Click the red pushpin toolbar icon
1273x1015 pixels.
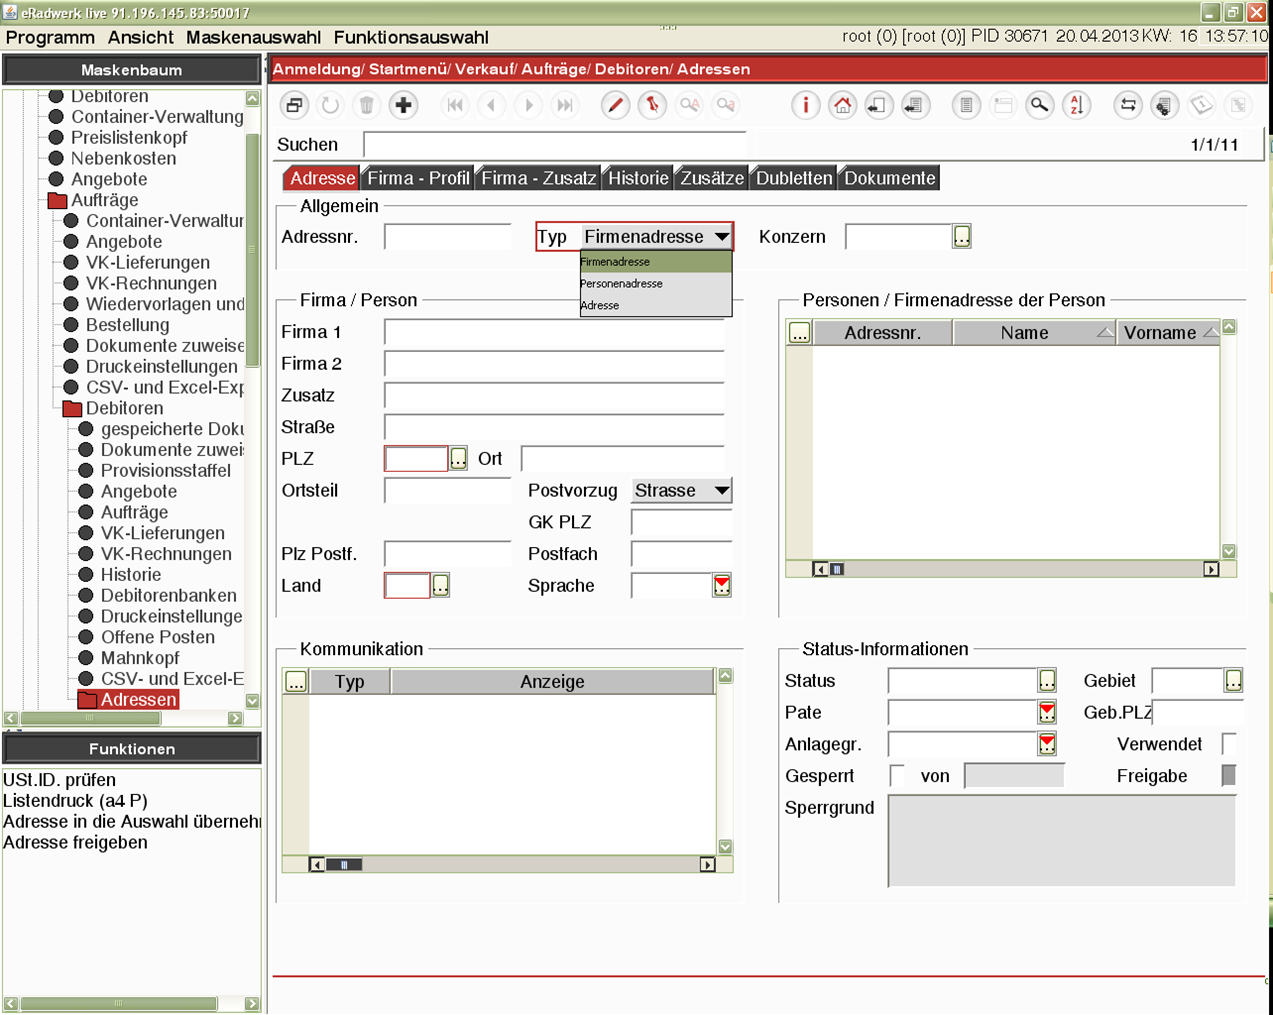coord(652,105)
